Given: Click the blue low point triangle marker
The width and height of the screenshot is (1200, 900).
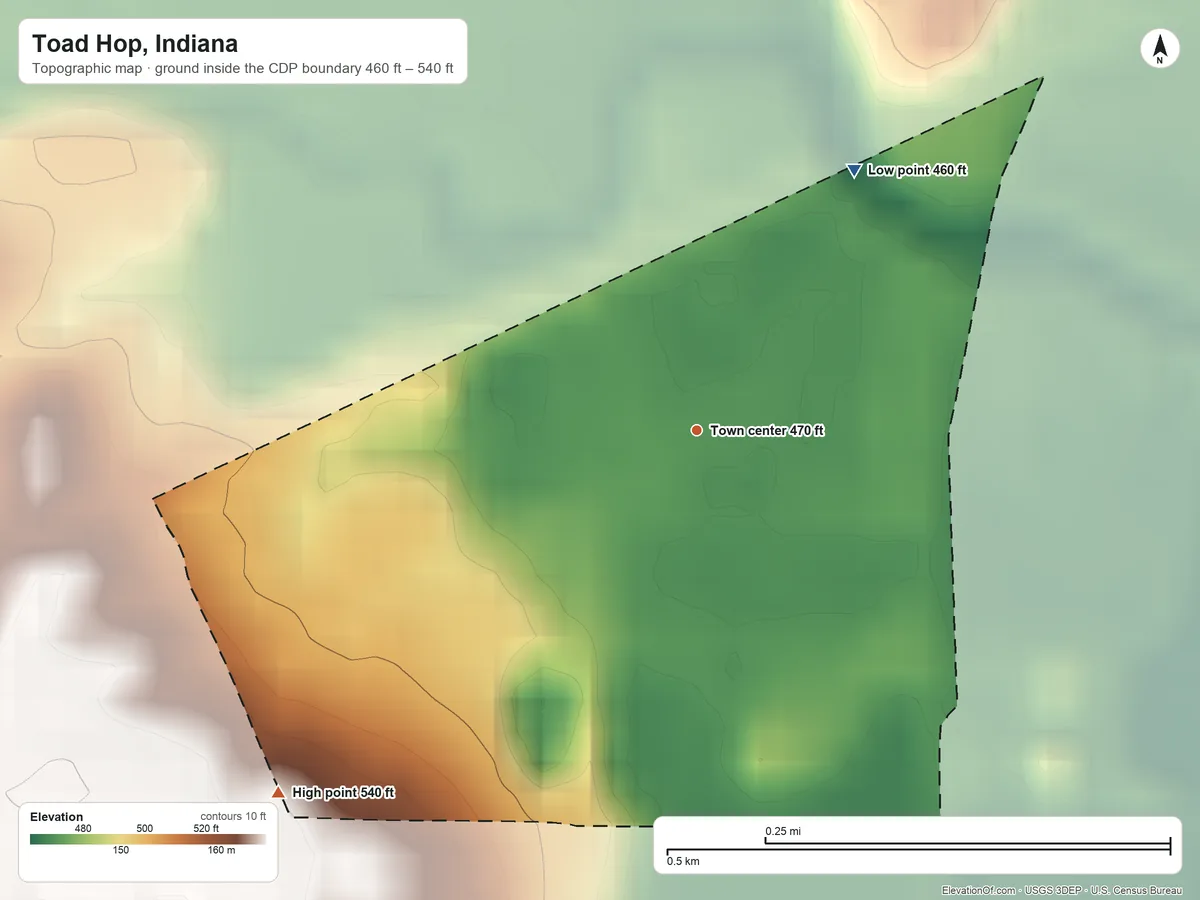Looking at the screenshot, I should click(x=853, y=171).
